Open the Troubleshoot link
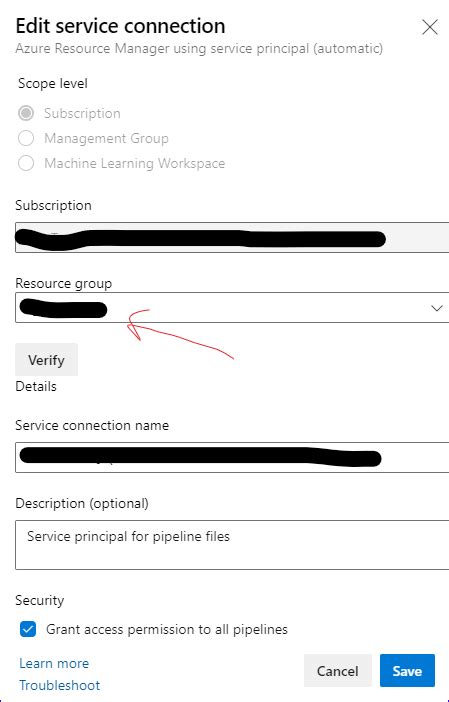The width and height of the screenshot is (449, 702). click(60, 685)
